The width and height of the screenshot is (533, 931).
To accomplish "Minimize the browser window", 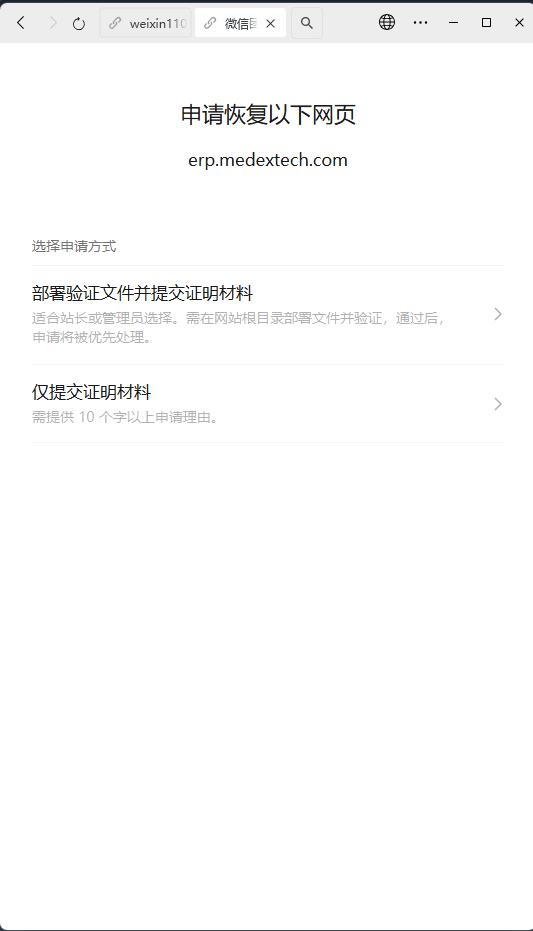I will point(453,23).
